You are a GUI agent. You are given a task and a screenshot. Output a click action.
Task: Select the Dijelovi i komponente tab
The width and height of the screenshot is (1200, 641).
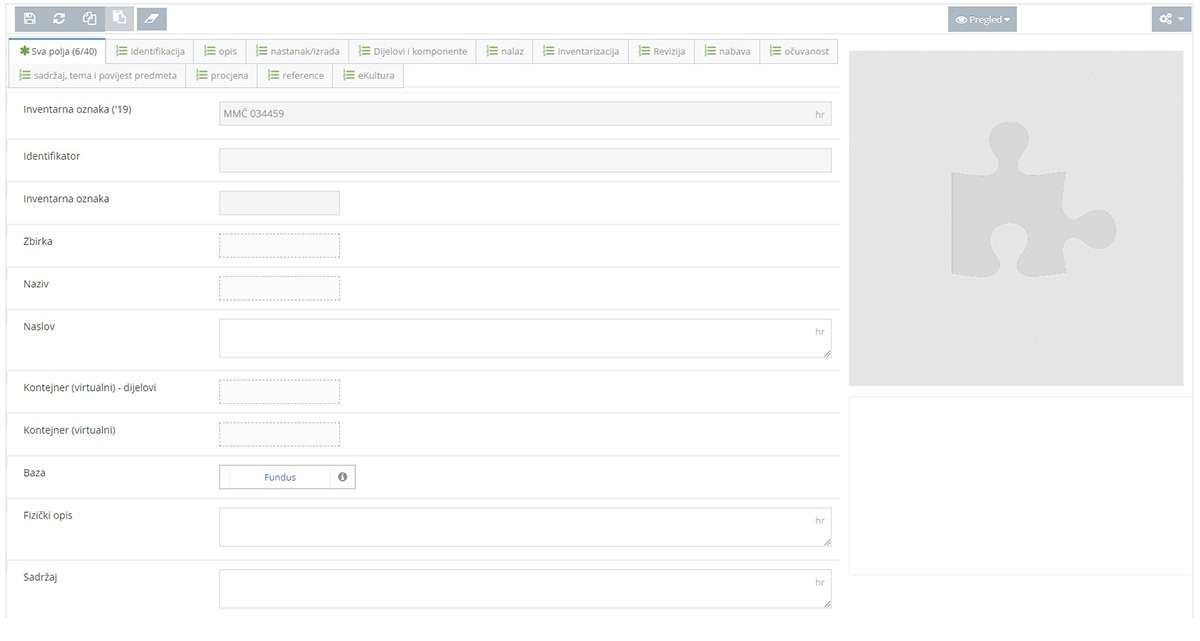412,51
